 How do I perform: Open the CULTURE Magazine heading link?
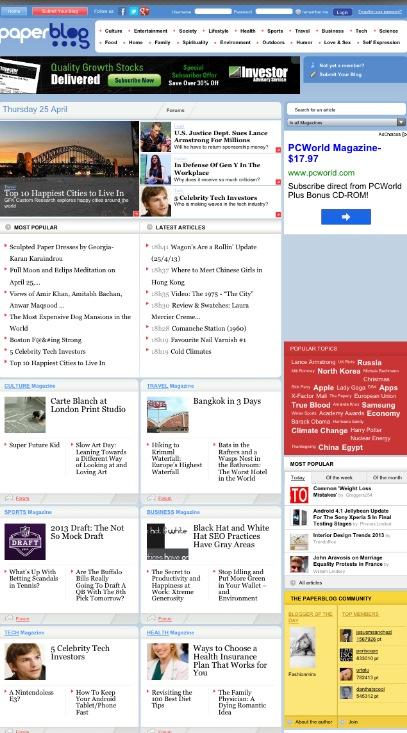29,386
